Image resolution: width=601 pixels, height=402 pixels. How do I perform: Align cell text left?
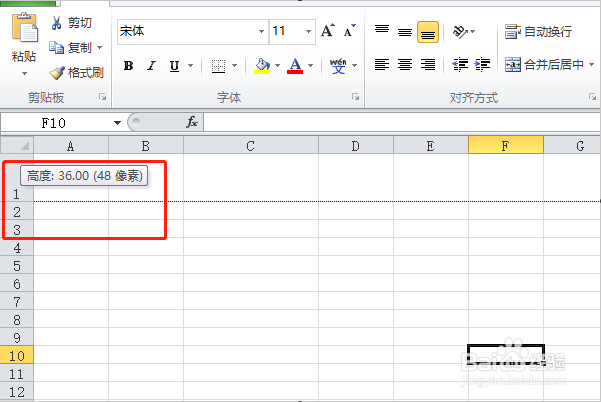(x=382, y=64)
